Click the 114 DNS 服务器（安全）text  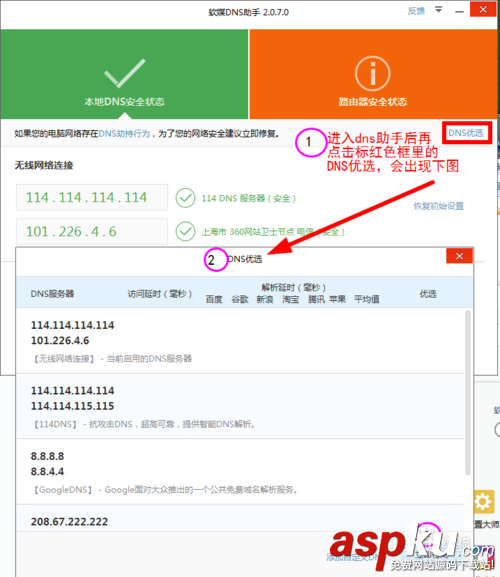click(249, 199)
